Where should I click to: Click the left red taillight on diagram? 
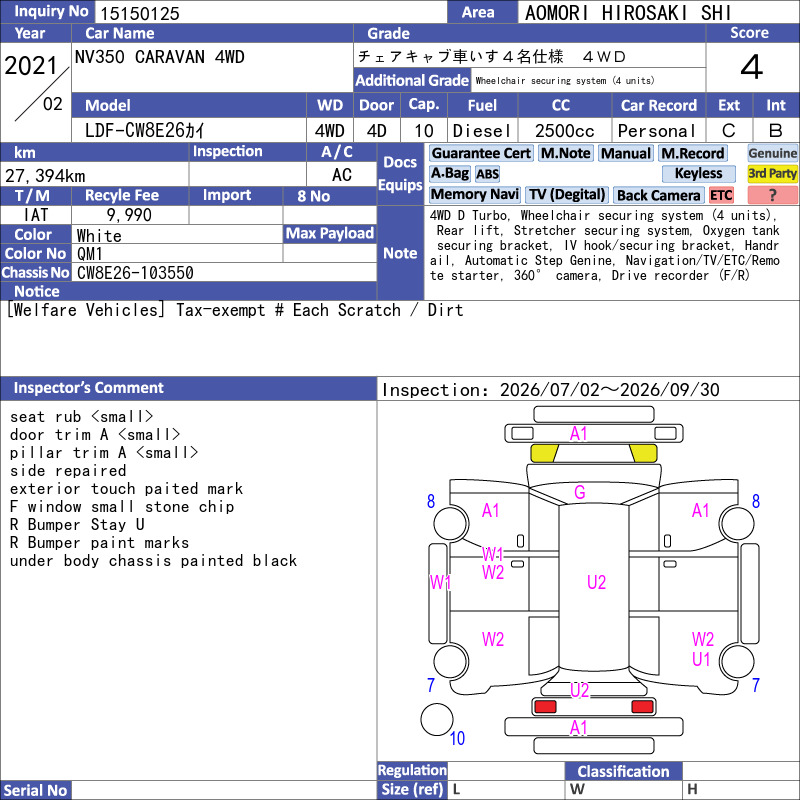pyautogui.click(x=545, y=707)
